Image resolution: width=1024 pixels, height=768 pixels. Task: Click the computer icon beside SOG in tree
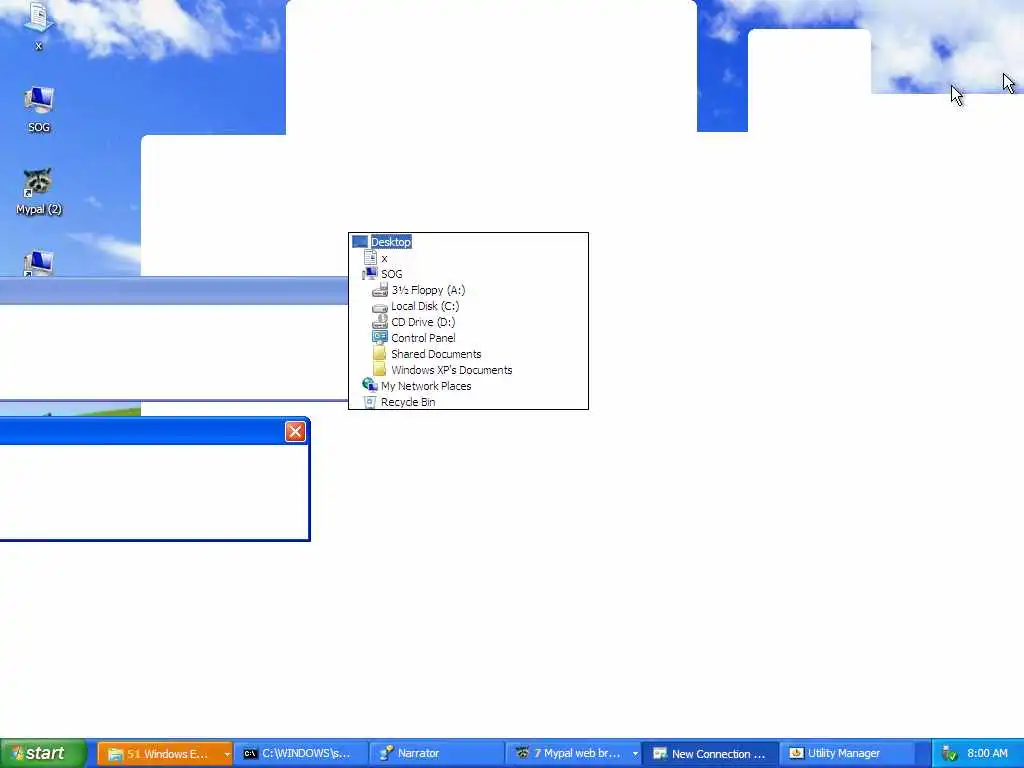(370, 274)
